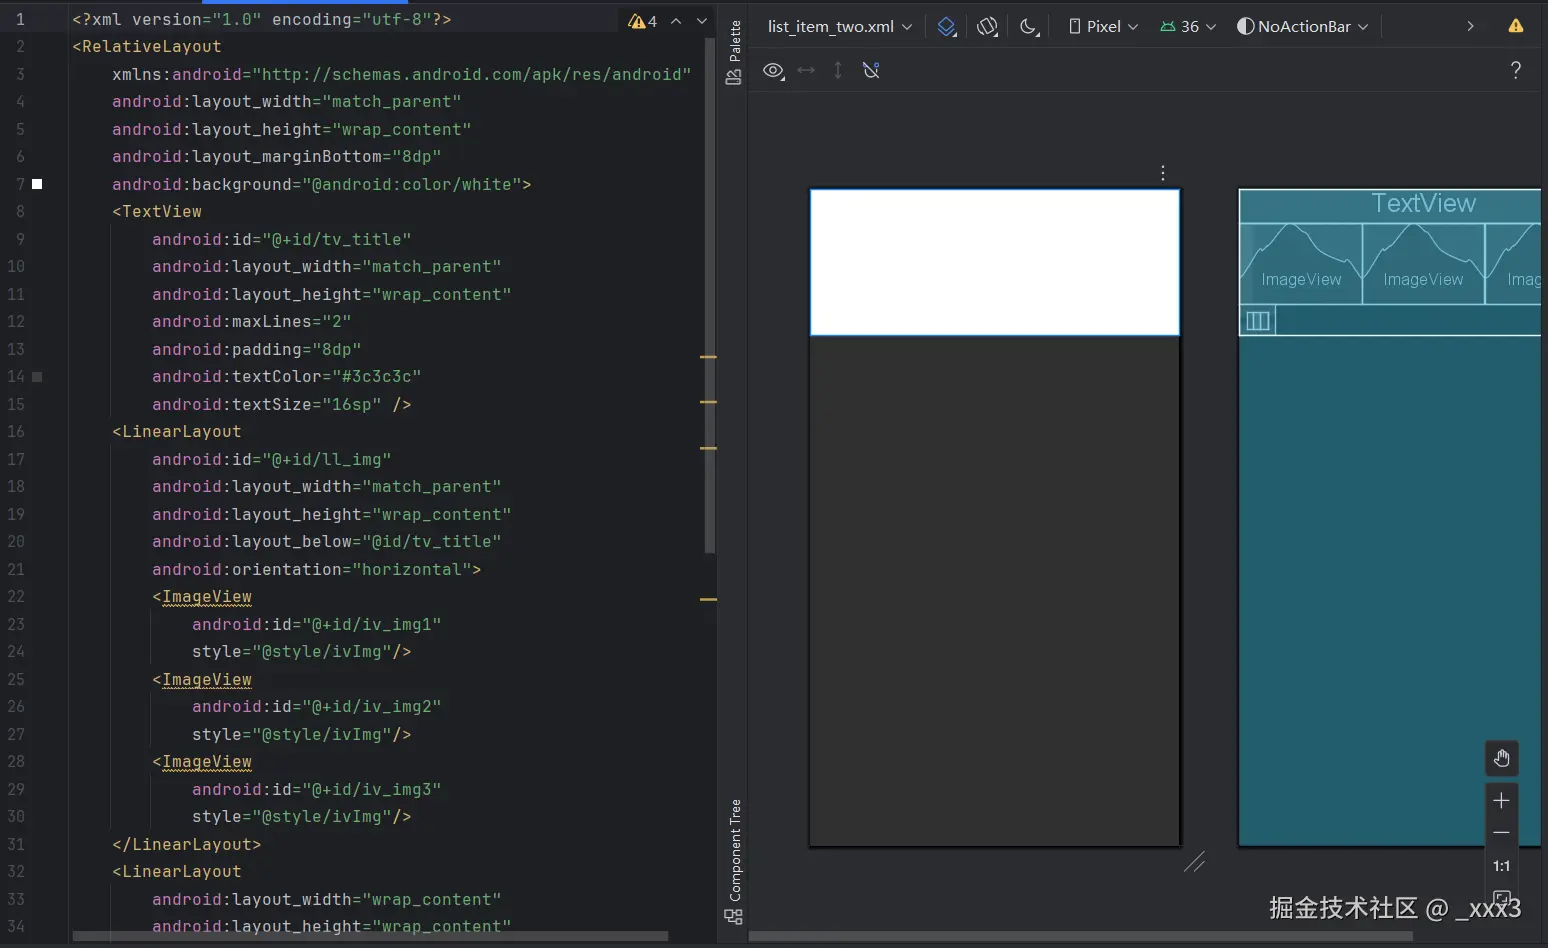Image resolution: width=1548 pixels, height=948 pixels.
Task: Click the "@+id/iv_img3" id value
Action: pyautogui.click(x=372, y=790)
